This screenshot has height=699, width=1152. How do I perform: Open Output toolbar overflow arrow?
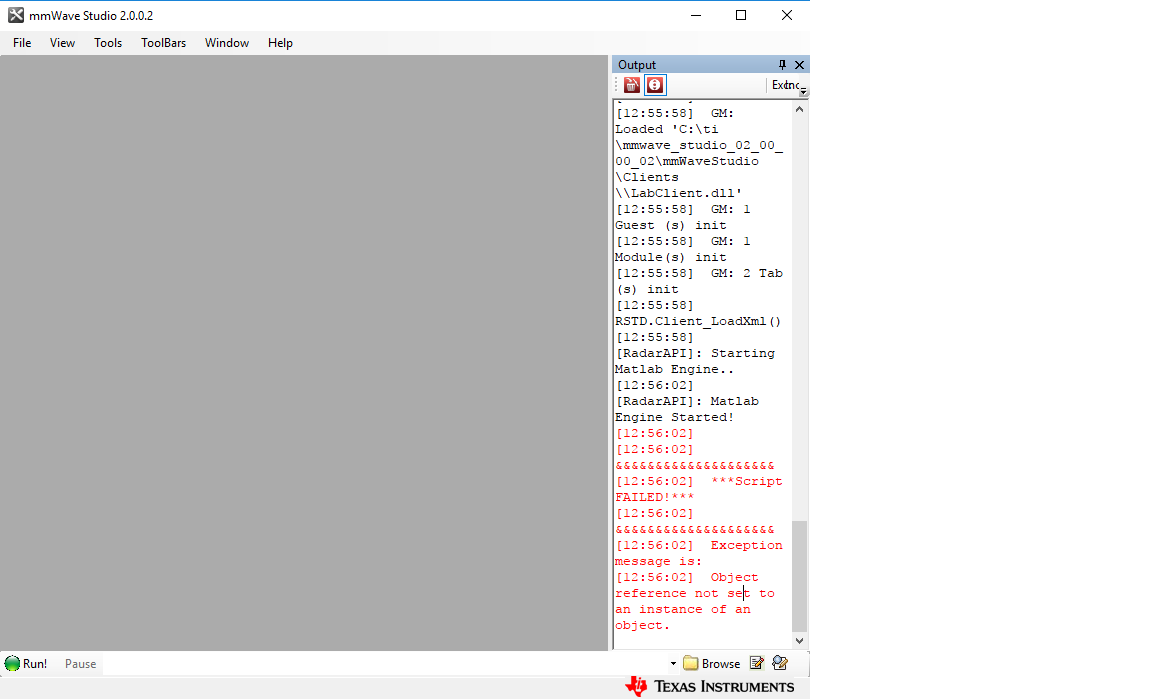point(804,90)
